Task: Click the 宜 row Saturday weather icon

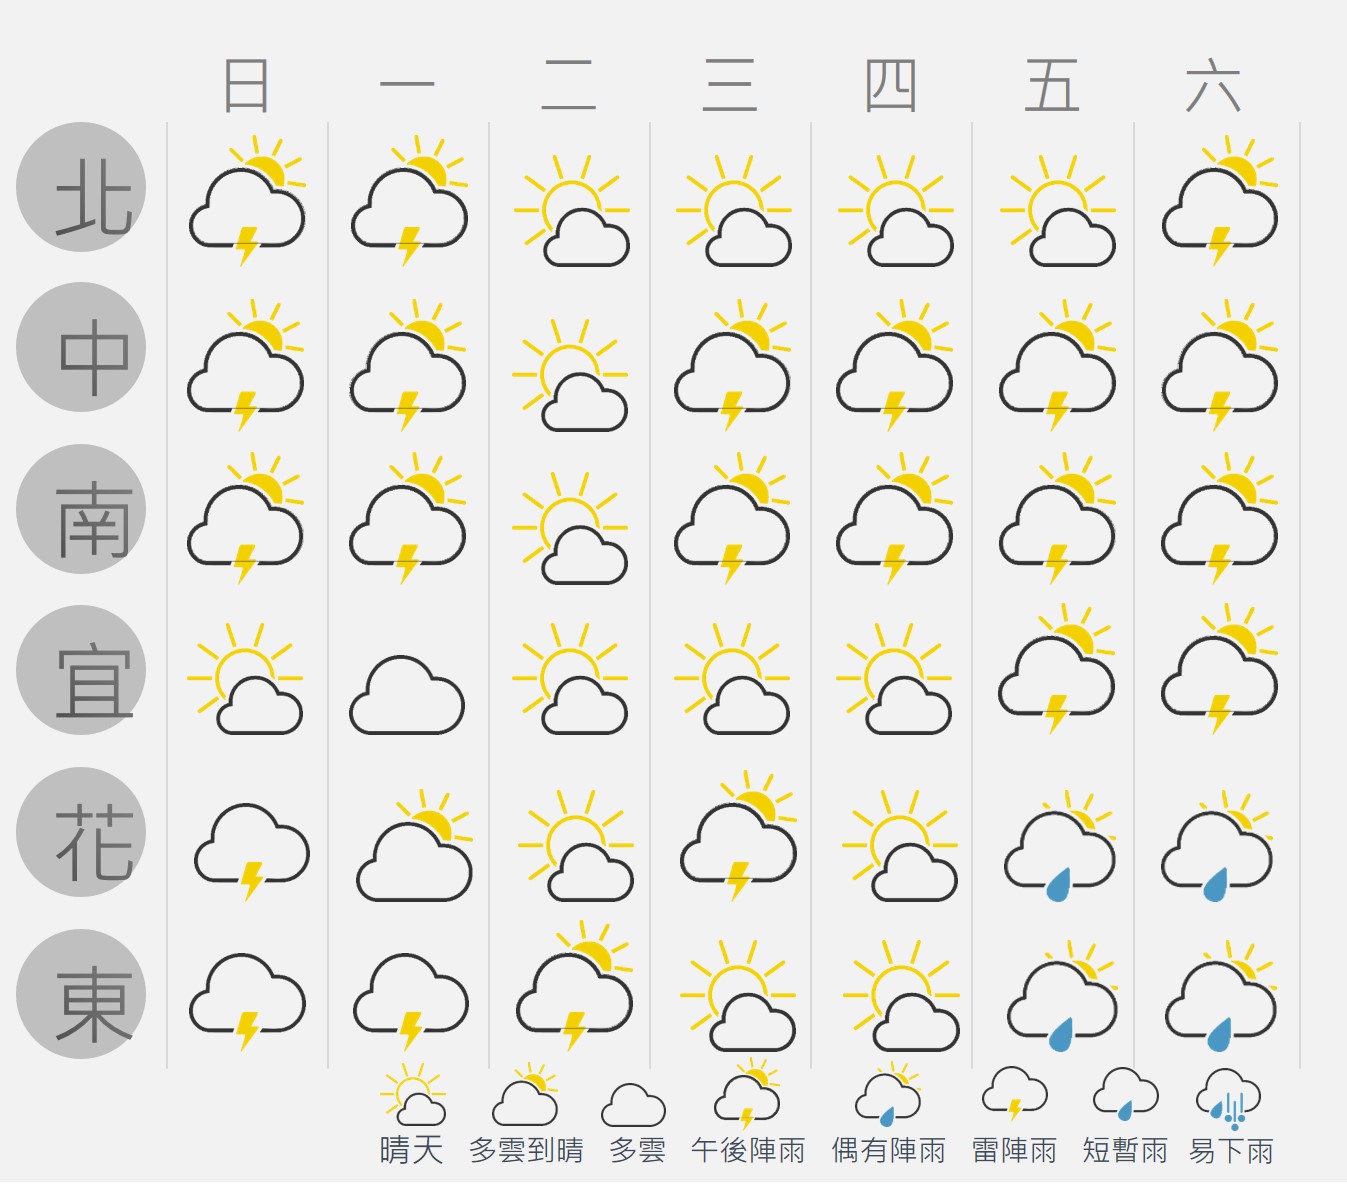Action: [1220, 669]
